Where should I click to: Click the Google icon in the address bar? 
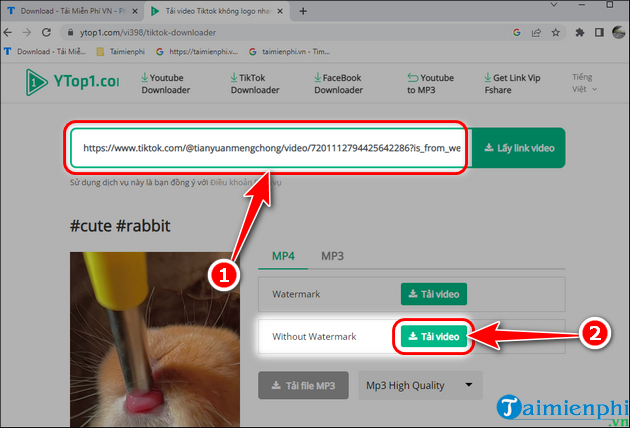pos(517,33)
